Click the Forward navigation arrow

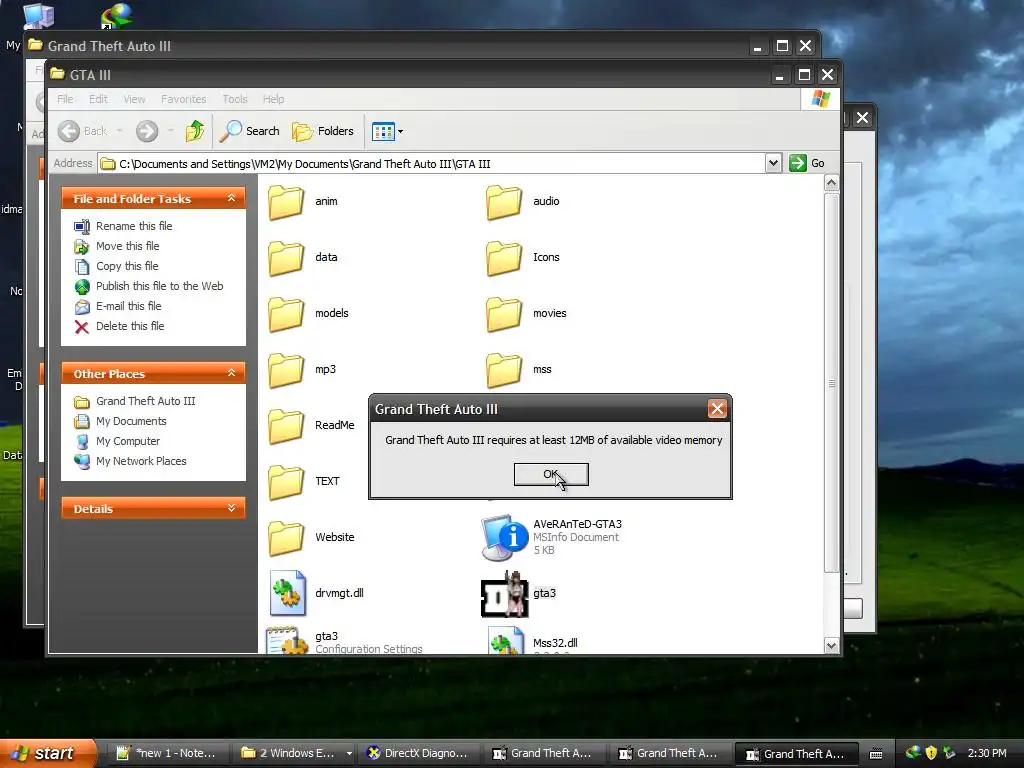pos(147,131)
